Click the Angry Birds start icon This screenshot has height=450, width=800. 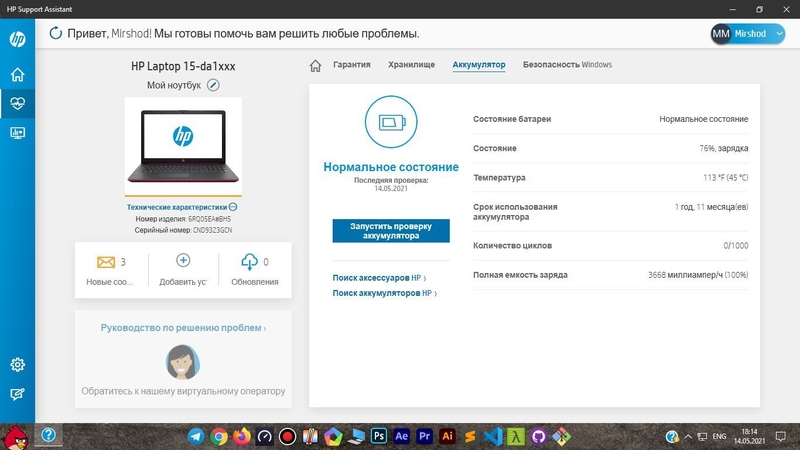coord(15,437)
